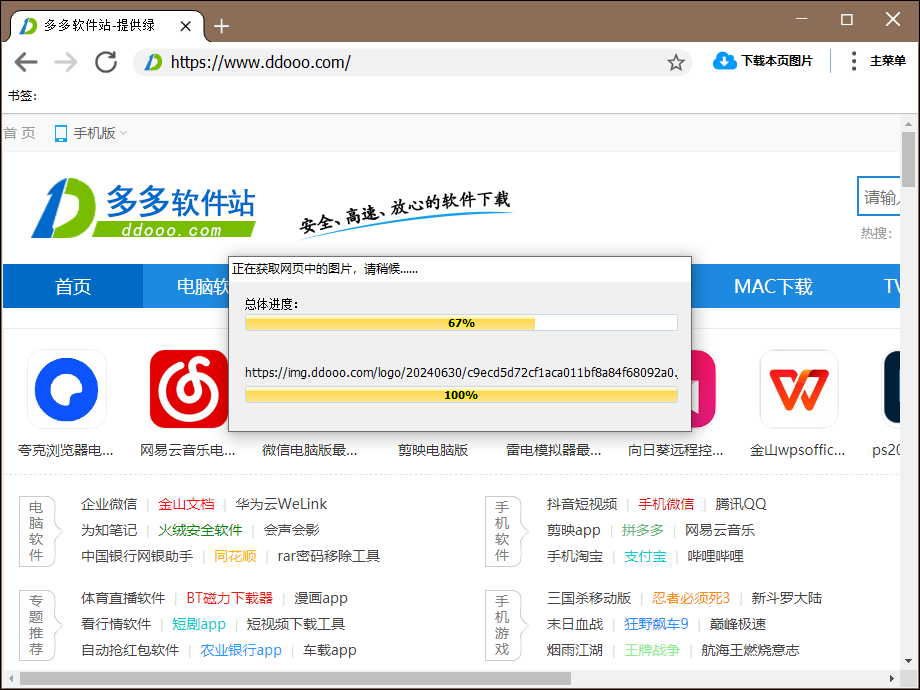Open the 雷电模拟器最... link
The height and width of the screenshot is (690, 920).
(x=554, y=450)
